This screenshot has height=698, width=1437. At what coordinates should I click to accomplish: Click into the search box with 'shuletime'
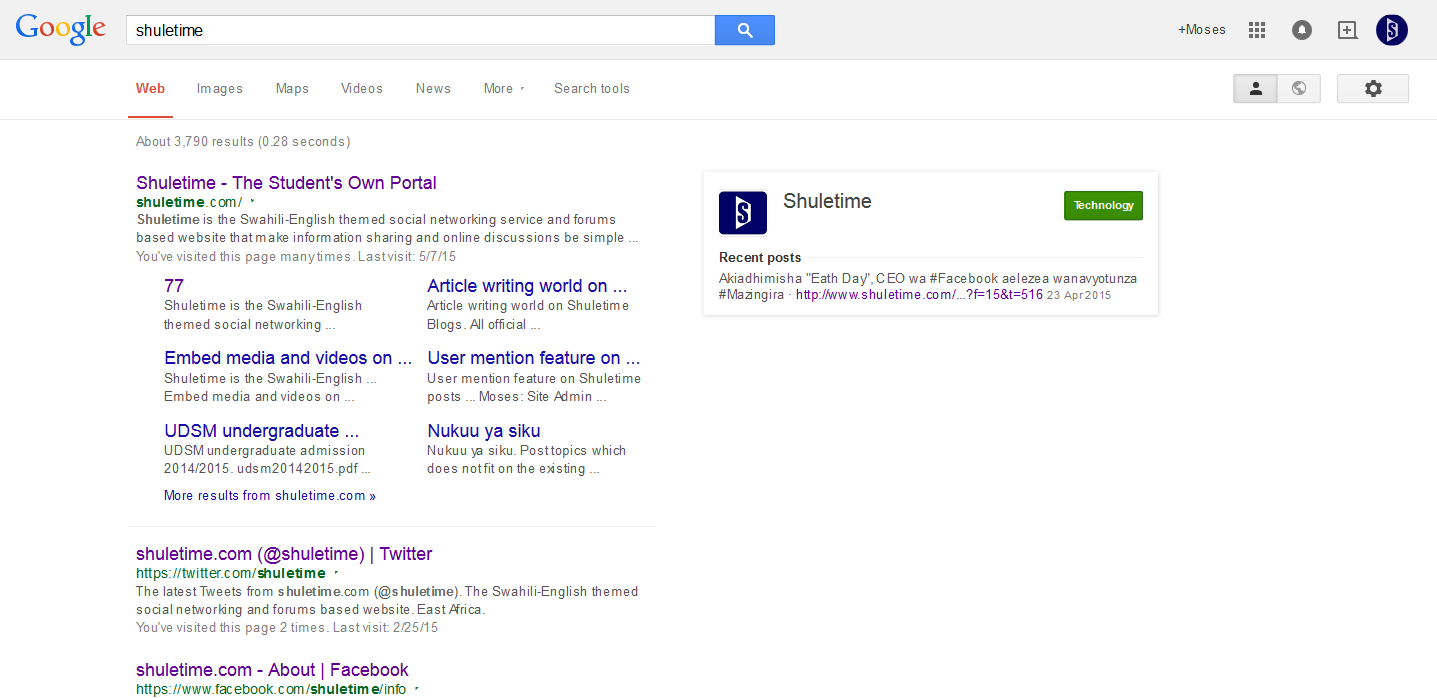[420, 30]
